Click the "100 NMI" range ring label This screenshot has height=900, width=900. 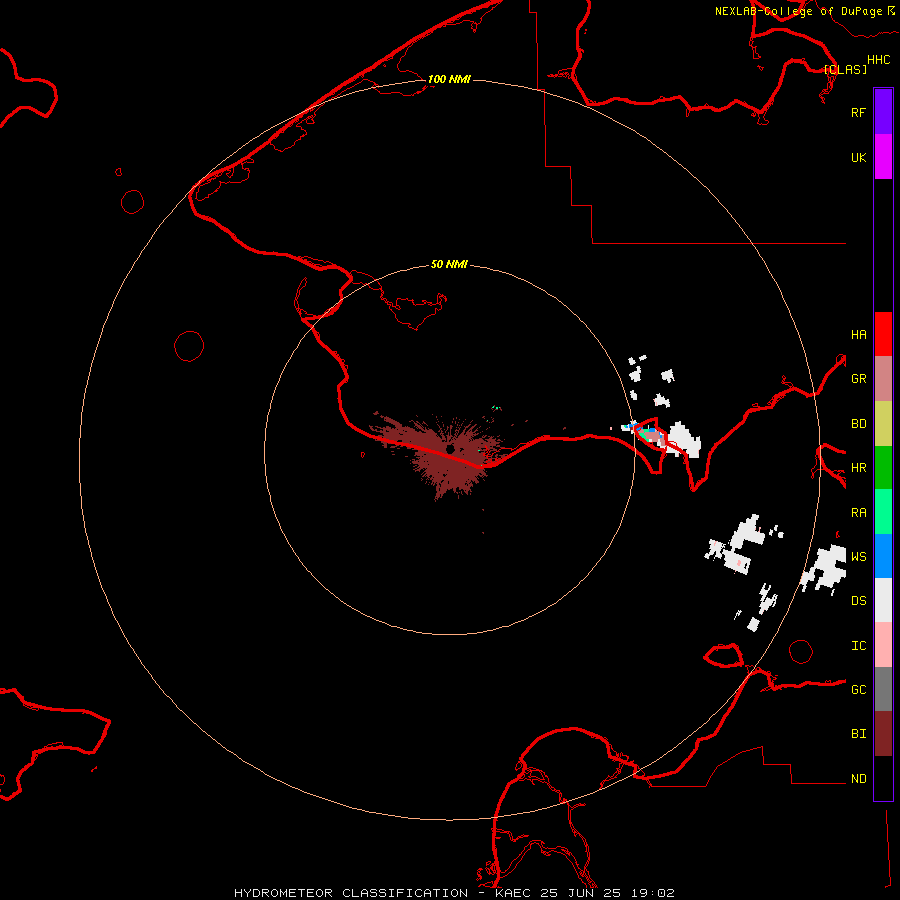[x=449, y=79]
